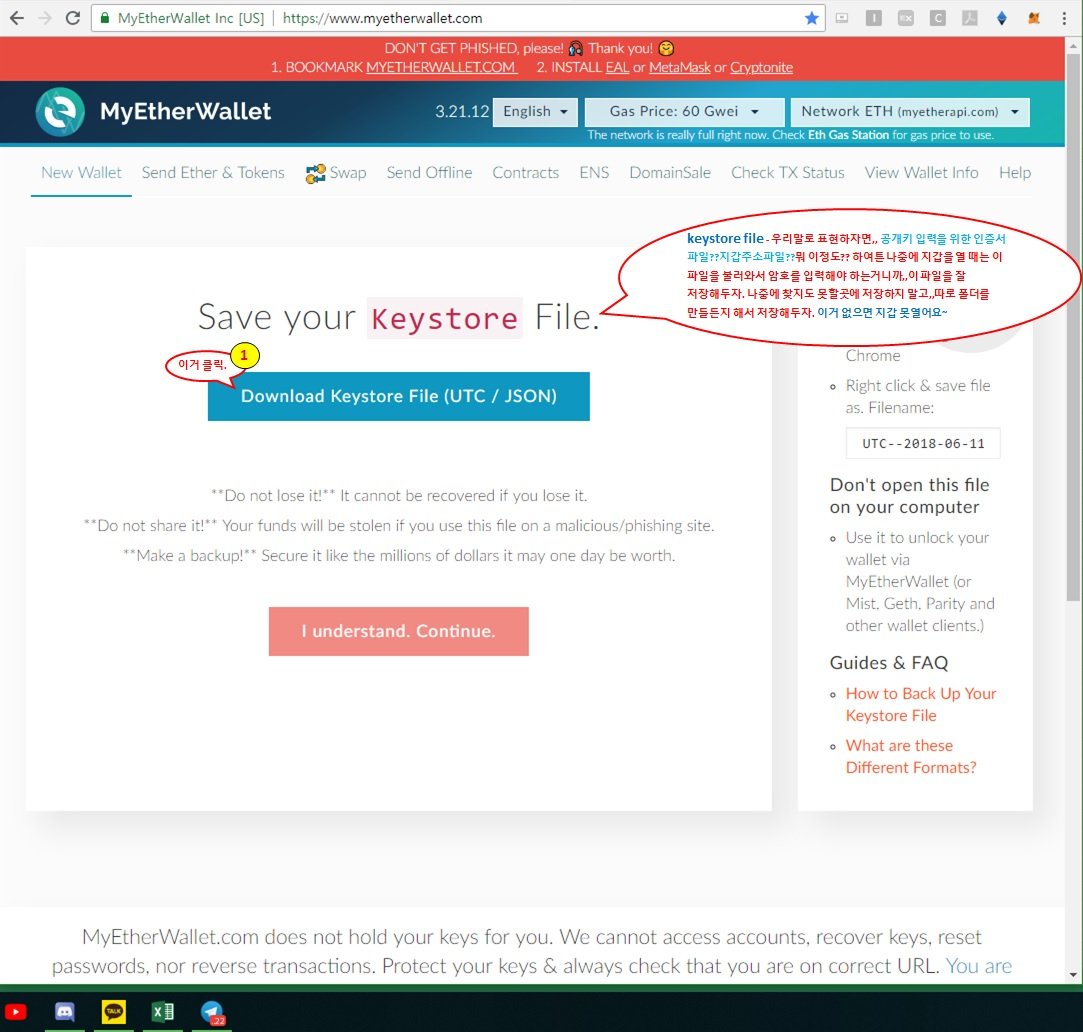This screenshot has height=1032, width=1083.
Task: Click the blue bookmark star icon
Action: (812, 18)
